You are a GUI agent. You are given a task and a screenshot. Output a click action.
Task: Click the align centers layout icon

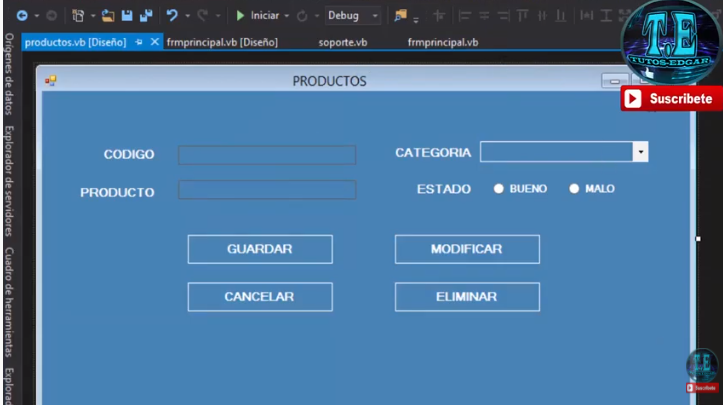tap(484, 16)
